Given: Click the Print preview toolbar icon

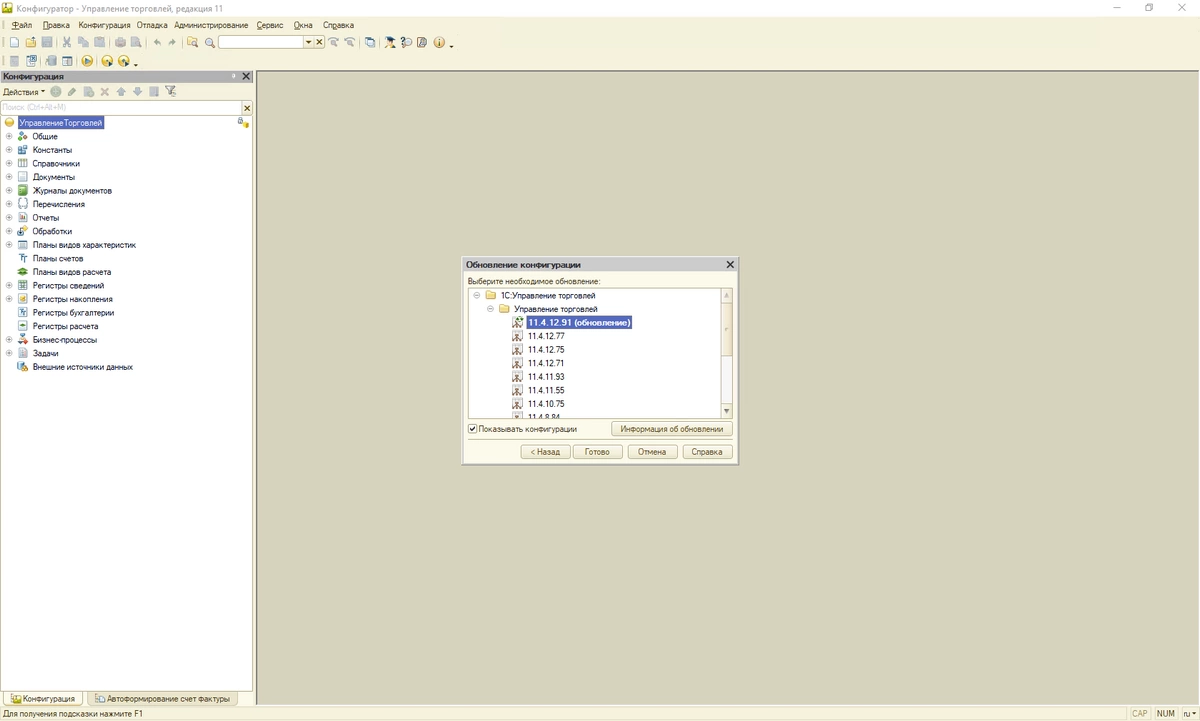Looking at the screenshot, I should coord(136,42).
